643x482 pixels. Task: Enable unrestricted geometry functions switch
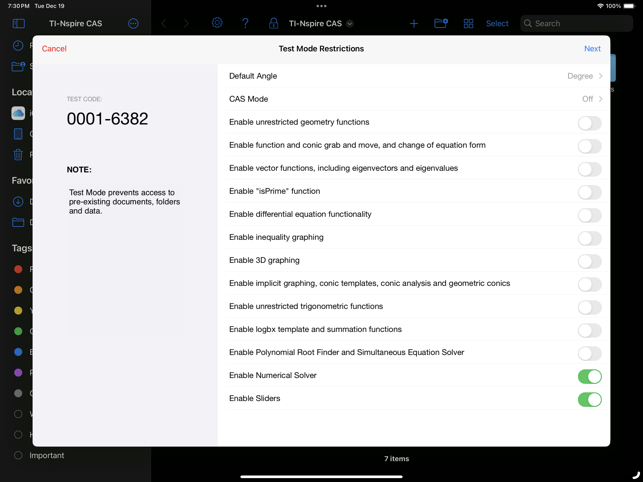tap(590, 123)
